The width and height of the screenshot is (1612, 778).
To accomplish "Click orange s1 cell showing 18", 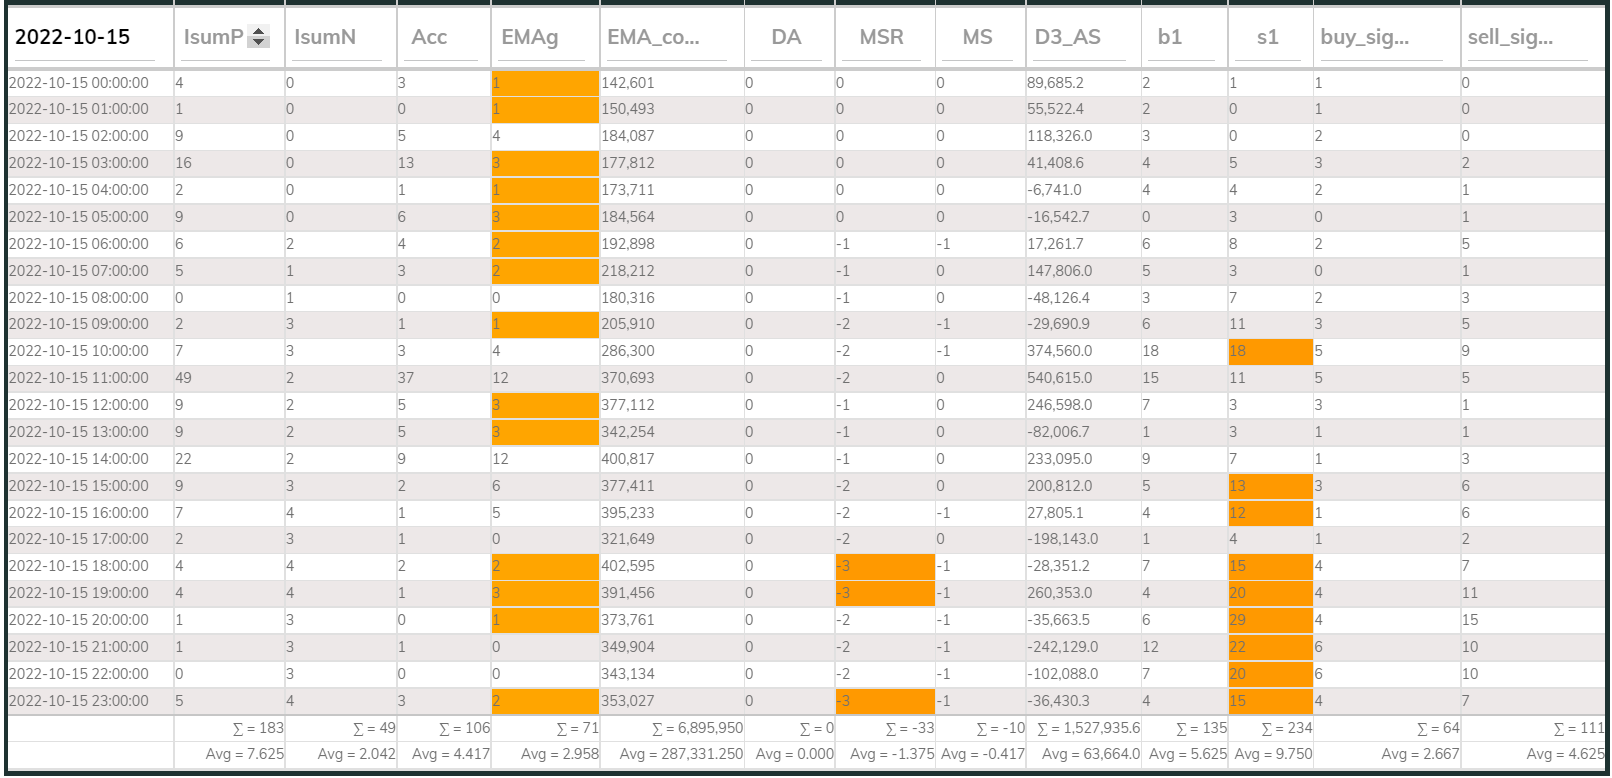I will coord(1270,351).
